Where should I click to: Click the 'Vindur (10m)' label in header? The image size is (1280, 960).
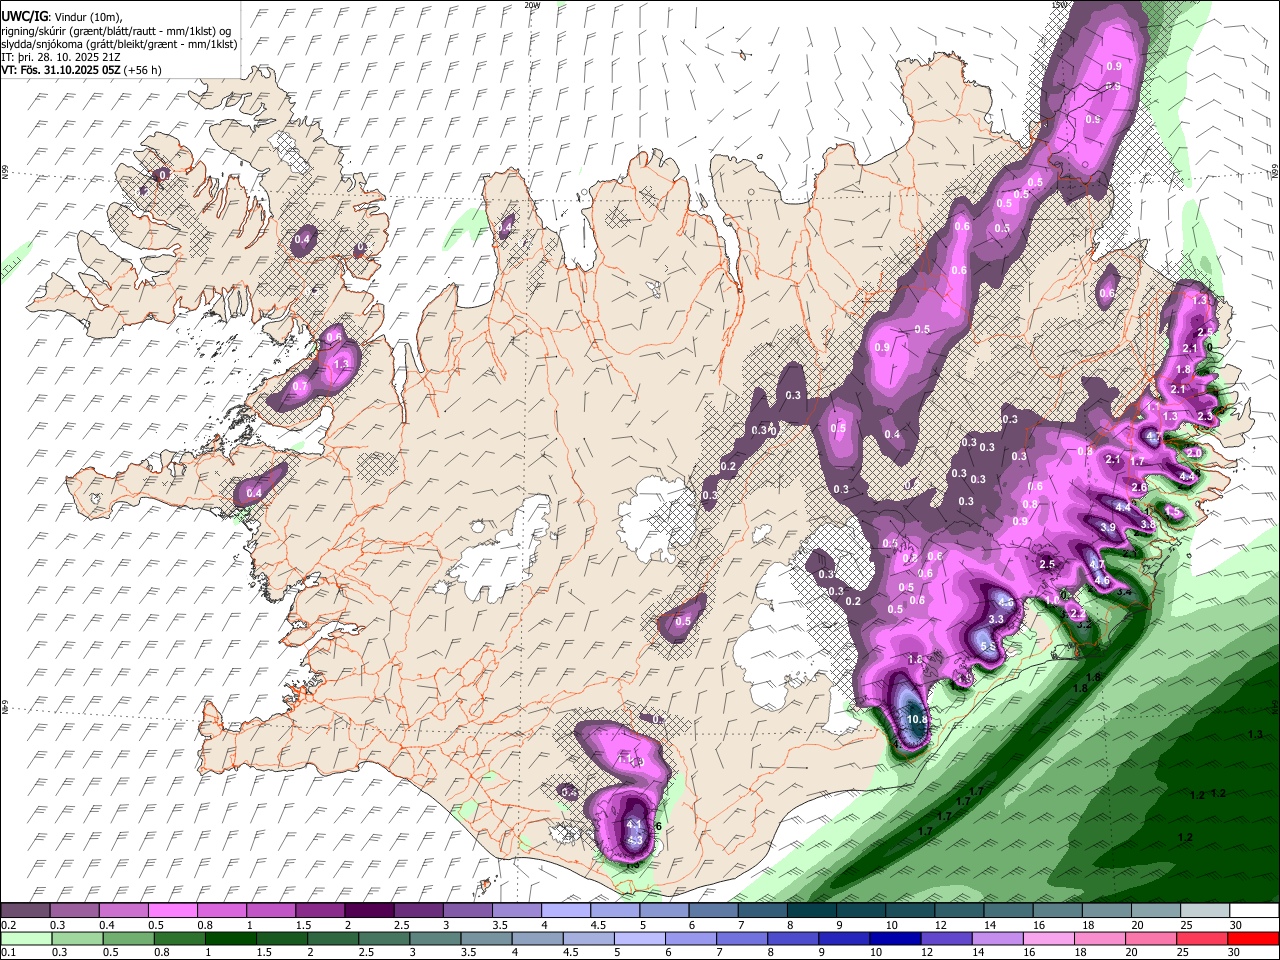[88, 17]
